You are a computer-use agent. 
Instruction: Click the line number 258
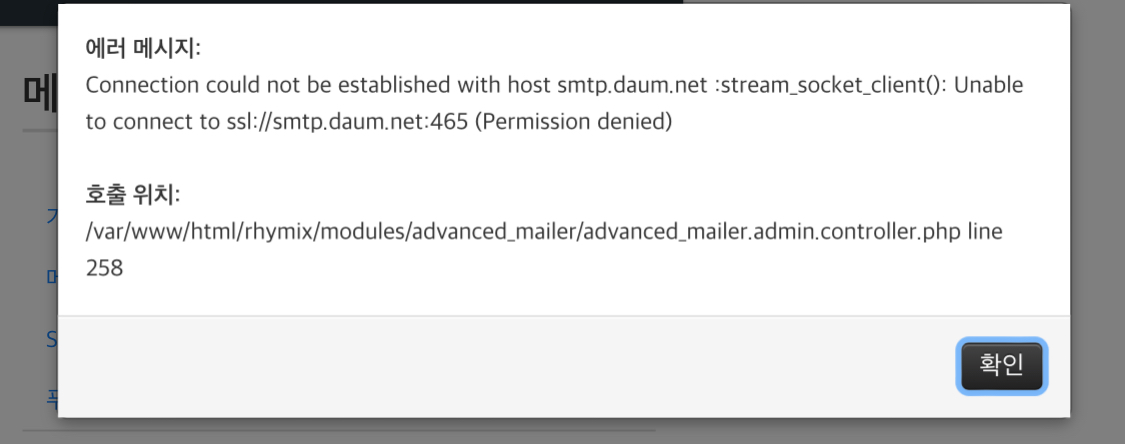(x=104, y=268)
